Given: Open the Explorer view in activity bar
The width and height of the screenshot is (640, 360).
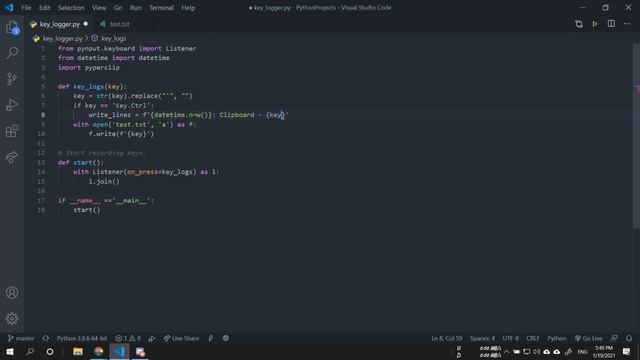Looking at the screenshot, I should [12, 28].
